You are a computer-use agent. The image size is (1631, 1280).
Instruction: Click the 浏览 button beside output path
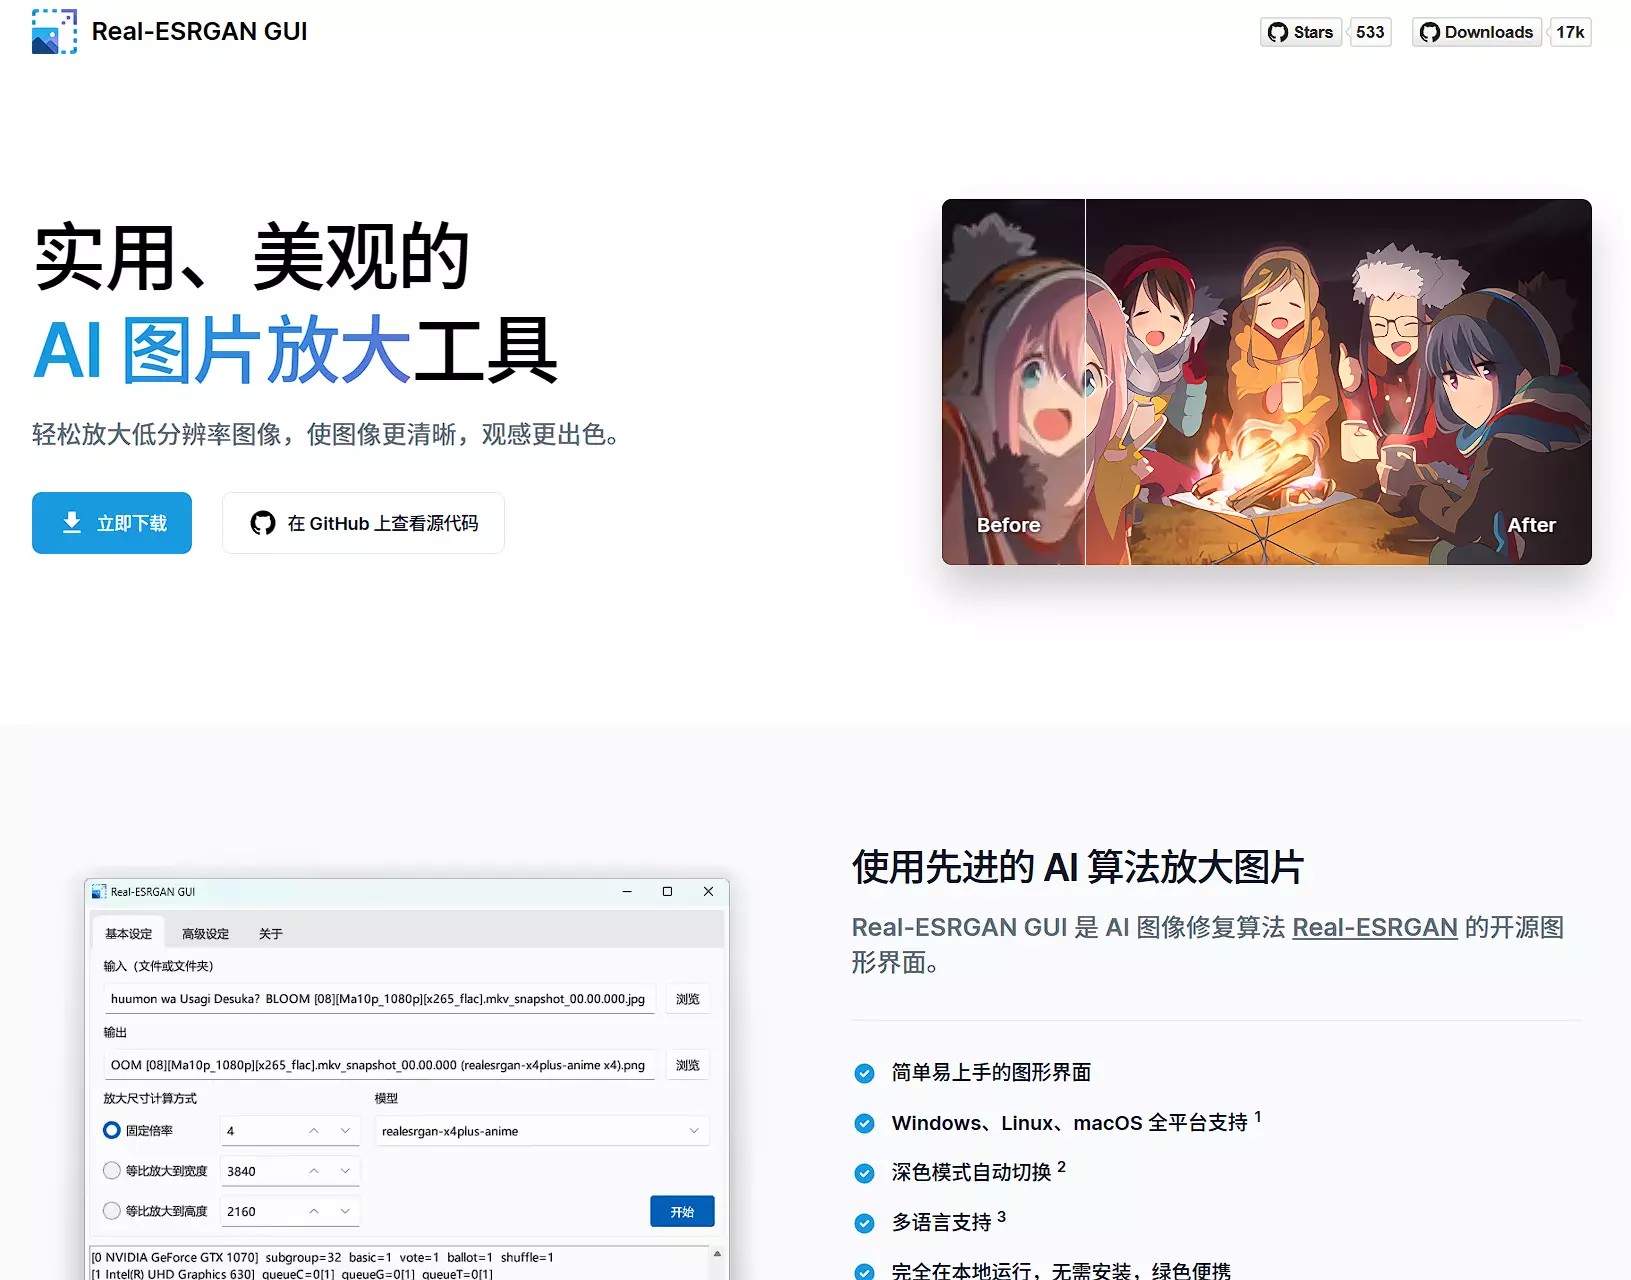coord(687,1065)
